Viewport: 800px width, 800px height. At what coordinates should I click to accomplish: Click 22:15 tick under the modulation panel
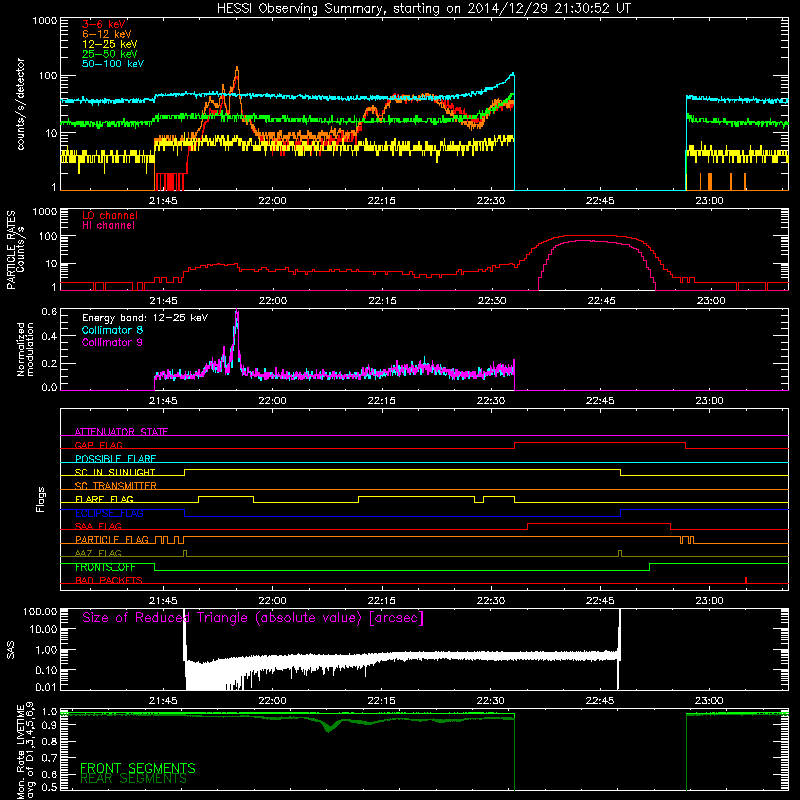tap(382, 401)
